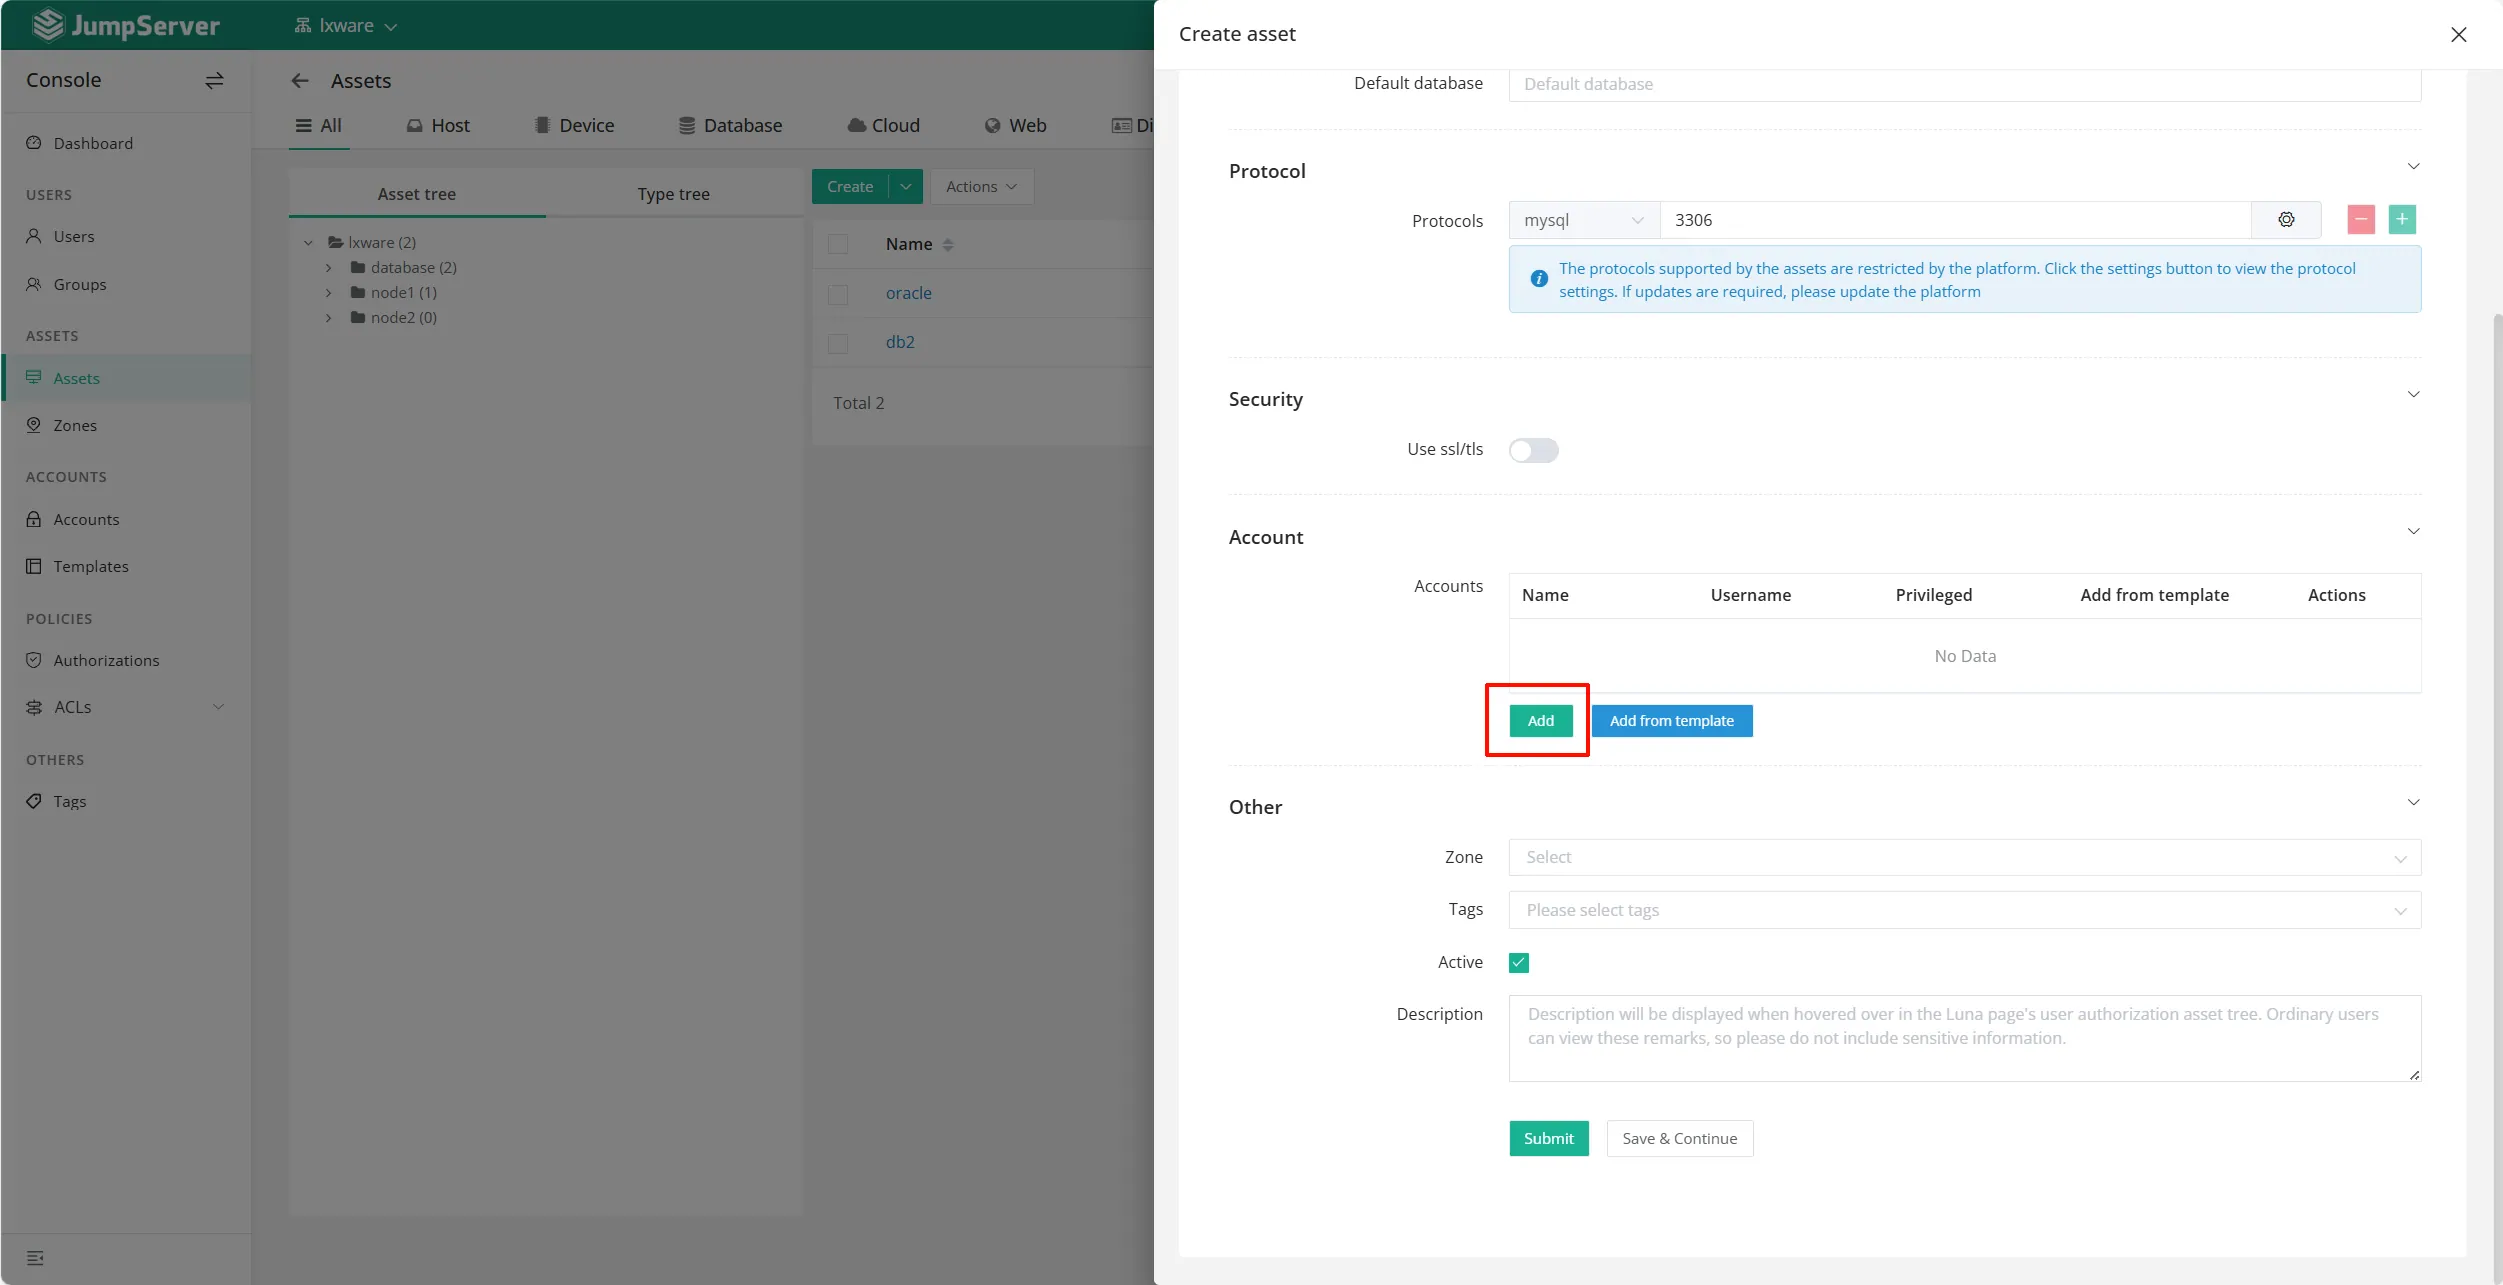This screenshot has height=1285, width=2503.
Task: Expand node1 tree folder
Action: pos(328,293)
